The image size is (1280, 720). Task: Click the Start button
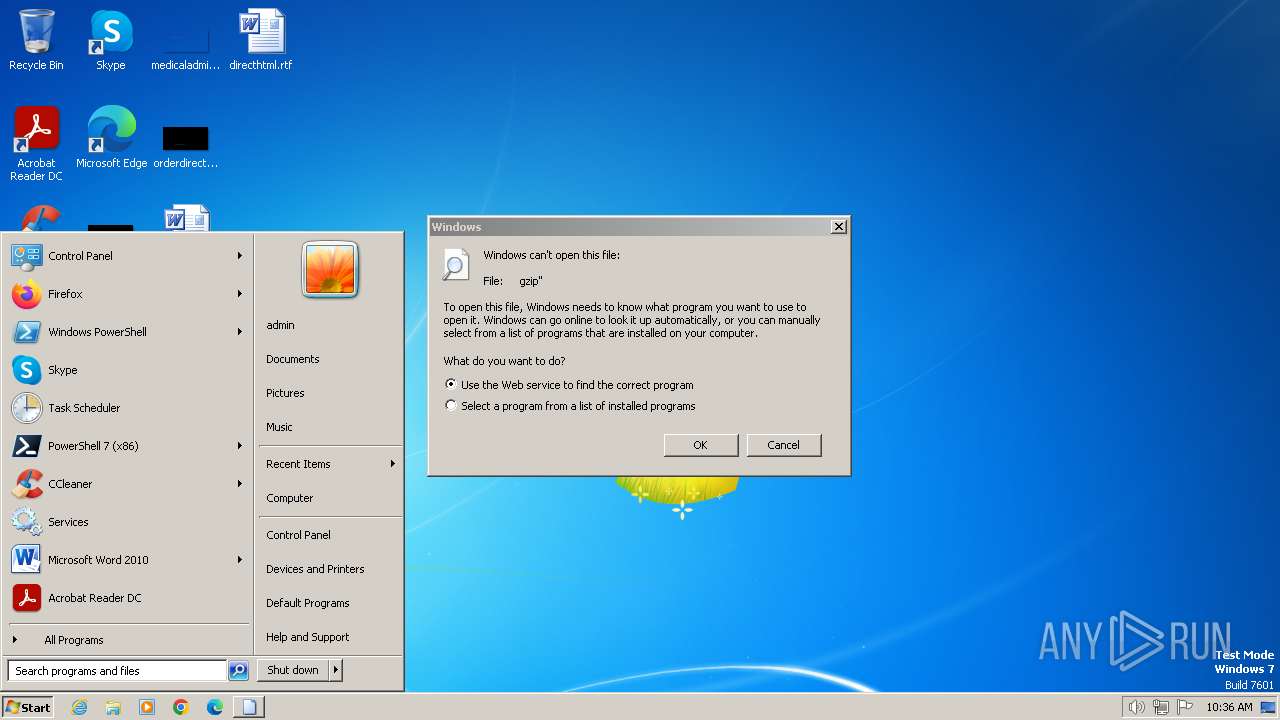[28, 707]
